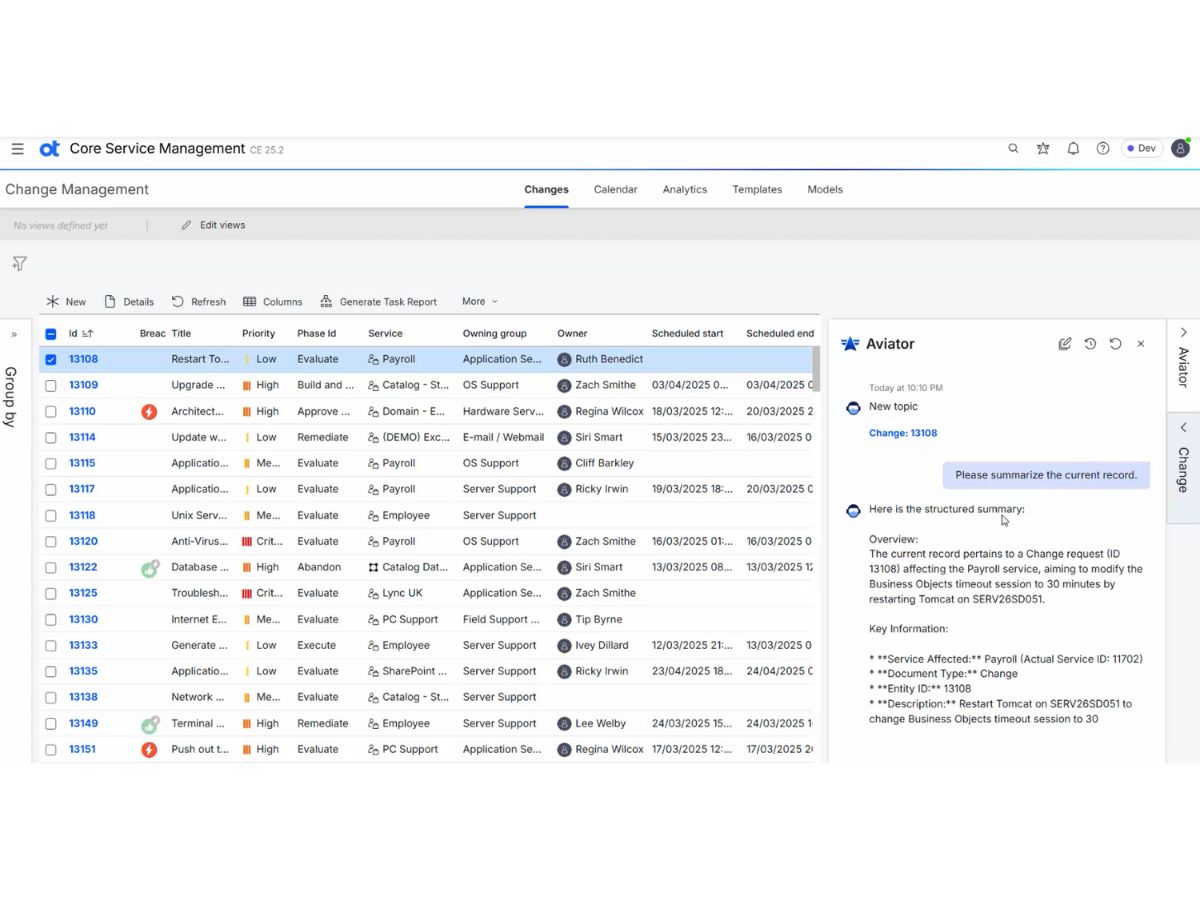Click the Change: 13108 link in Aviator

point(903,433)
